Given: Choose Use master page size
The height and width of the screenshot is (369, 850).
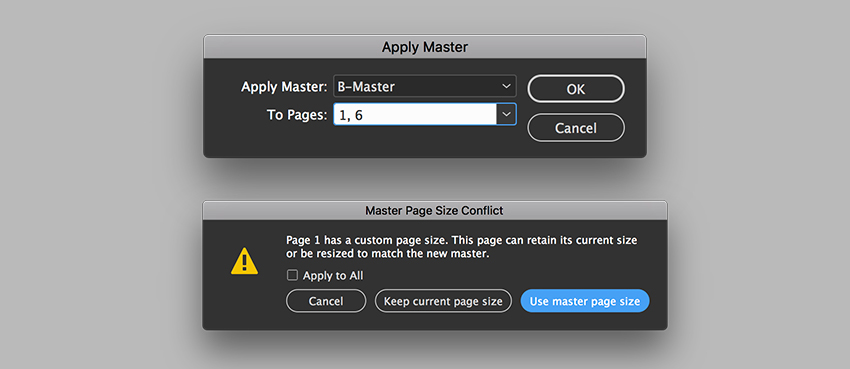Looking at the screenshot, I should pyautogui.click(x=585, y=301).
